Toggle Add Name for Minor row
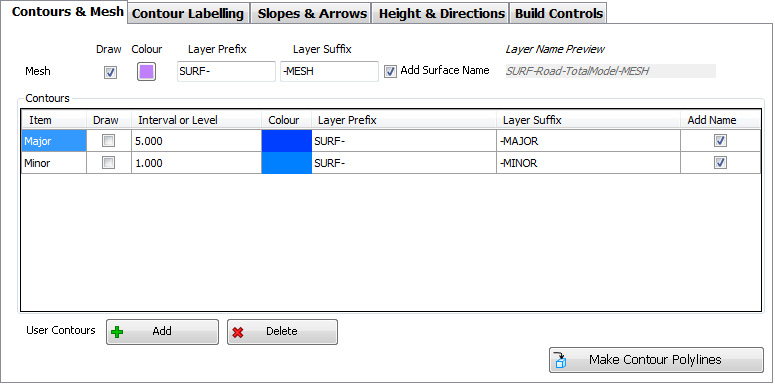This screenshot has height=384, width=775. click(721, 163)
